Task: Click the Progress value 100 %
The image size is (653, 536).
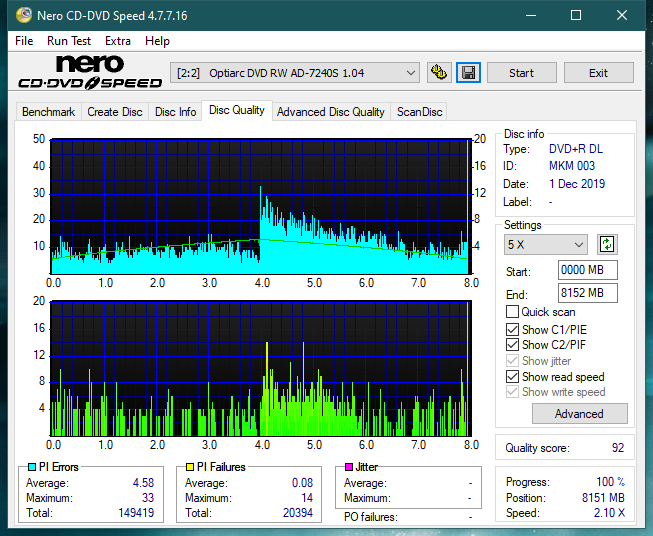Action: [611, 482]
